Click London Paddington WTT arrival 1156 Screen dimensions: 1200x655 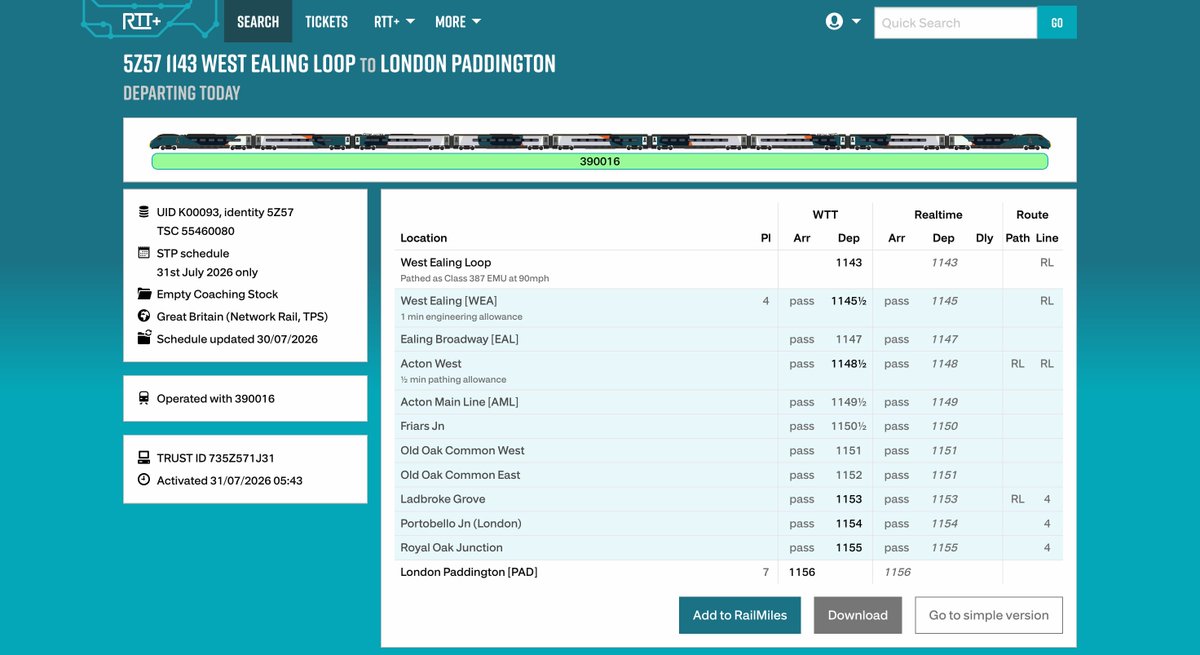click(x=802, y=572)
